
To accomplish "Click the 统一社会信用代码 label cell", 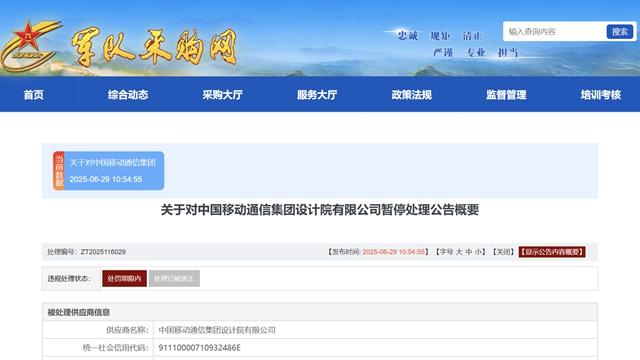I will click(98, 348).
